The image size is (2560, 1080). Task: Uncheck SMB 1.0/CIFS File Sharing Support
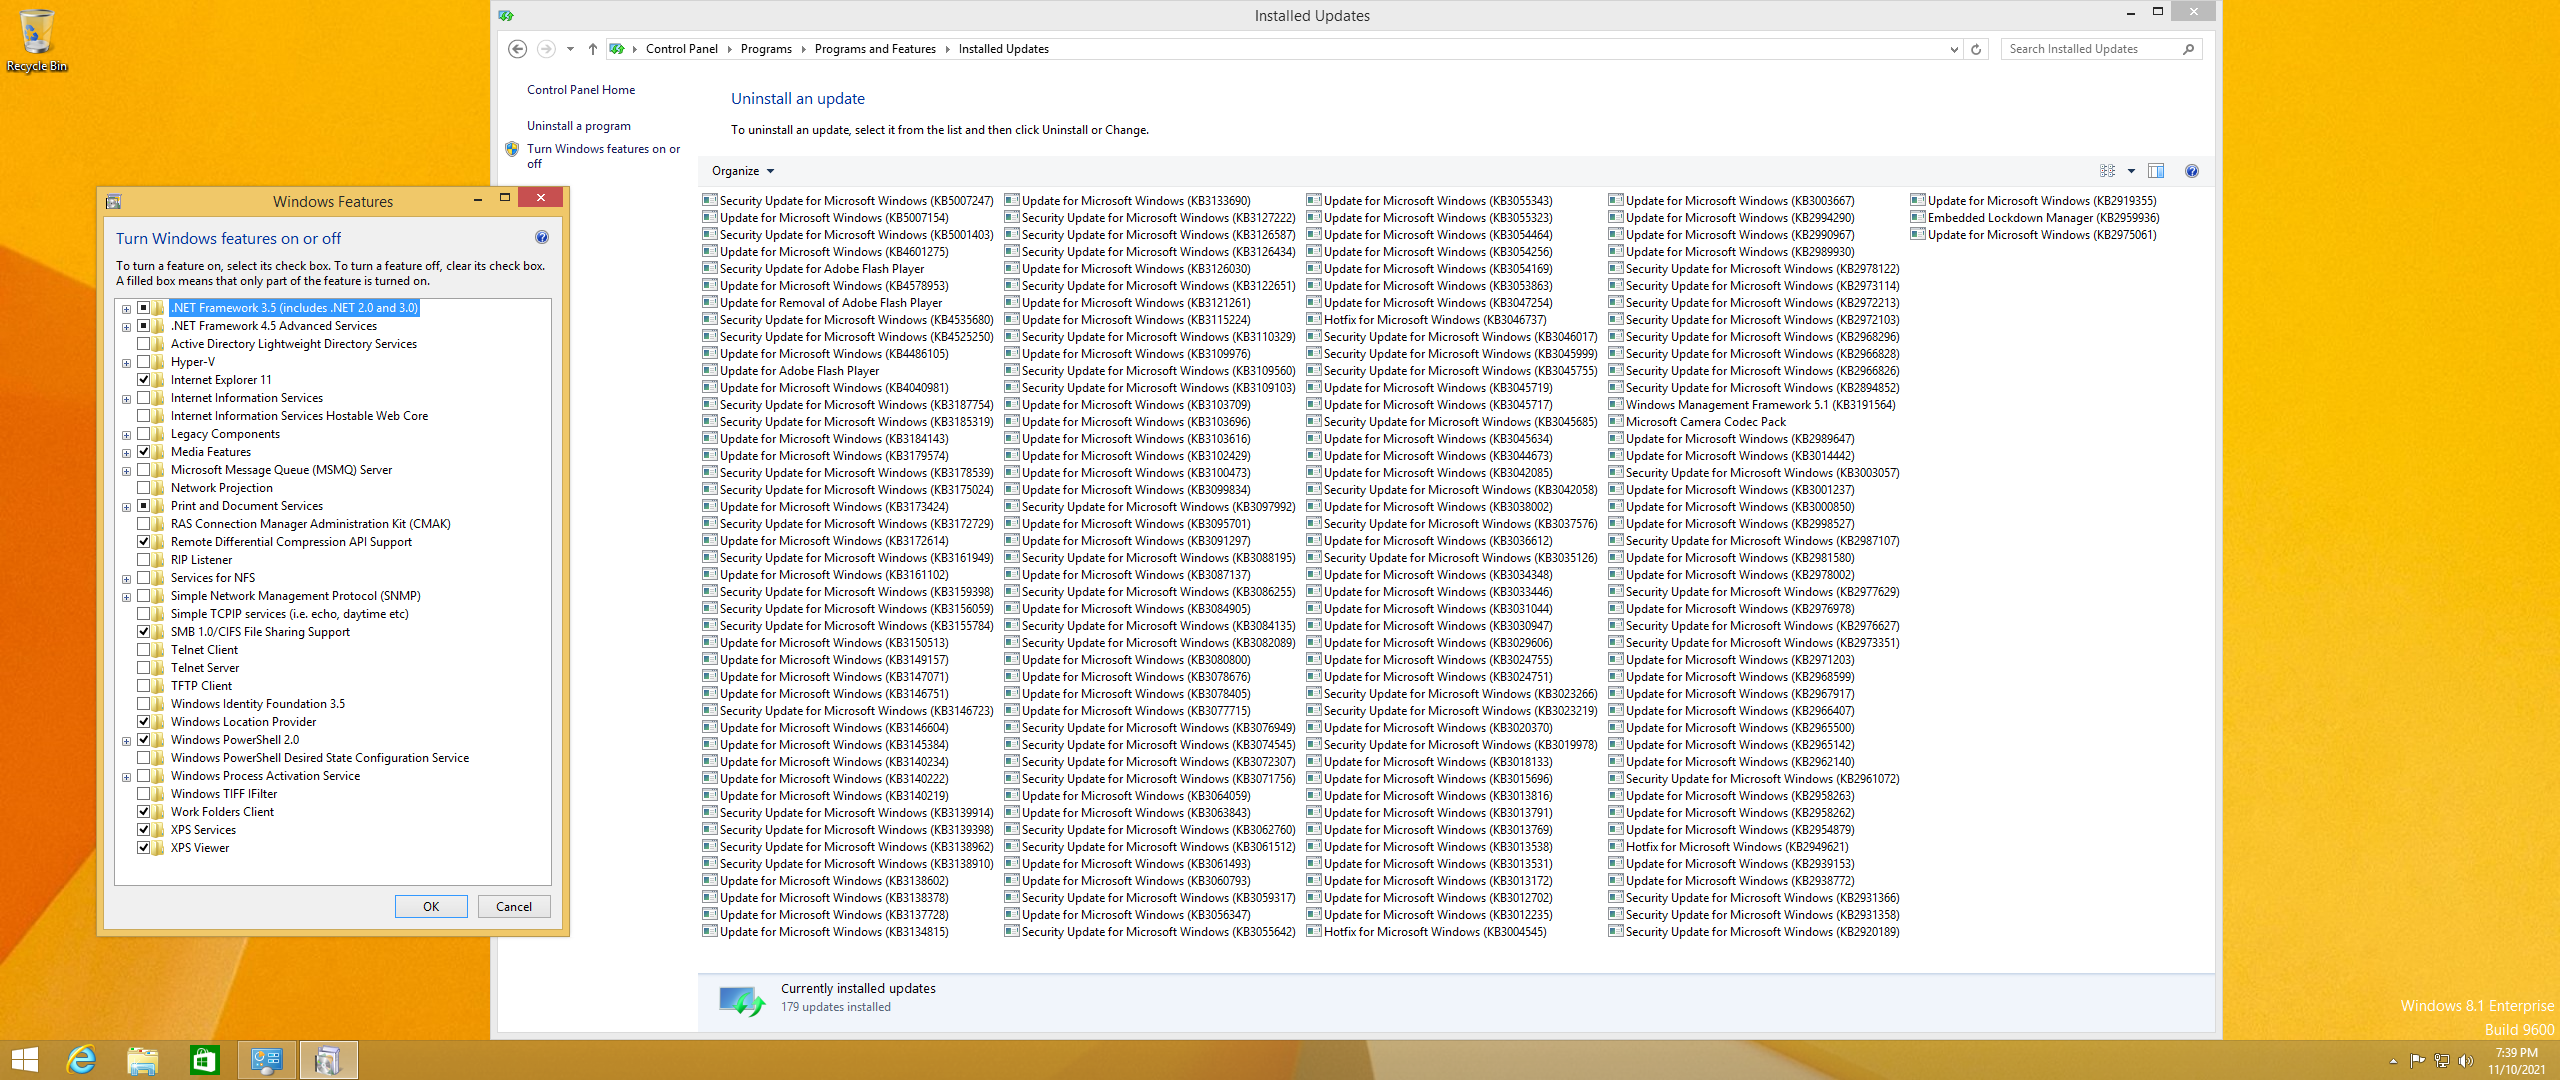pos(143,632)
